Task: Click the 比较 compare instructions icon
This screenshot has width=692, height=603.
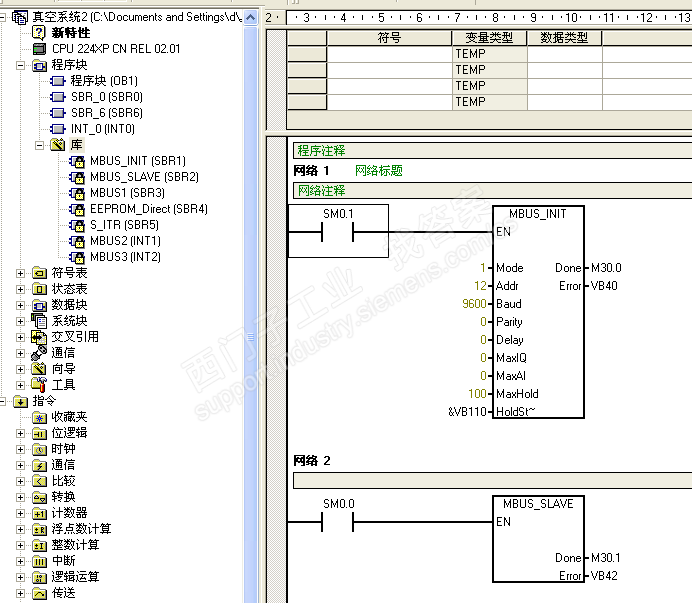Action: tap(39, 481)
